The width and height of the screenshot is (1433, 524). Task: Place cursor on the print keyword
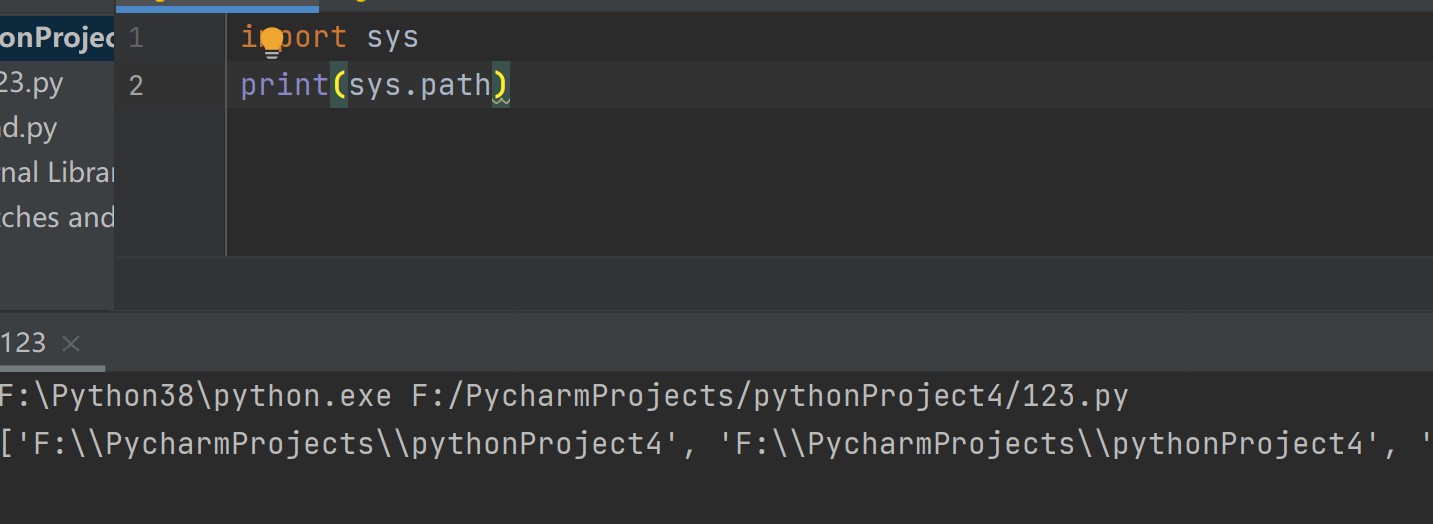pyautogui.click(x=284, y=85)
